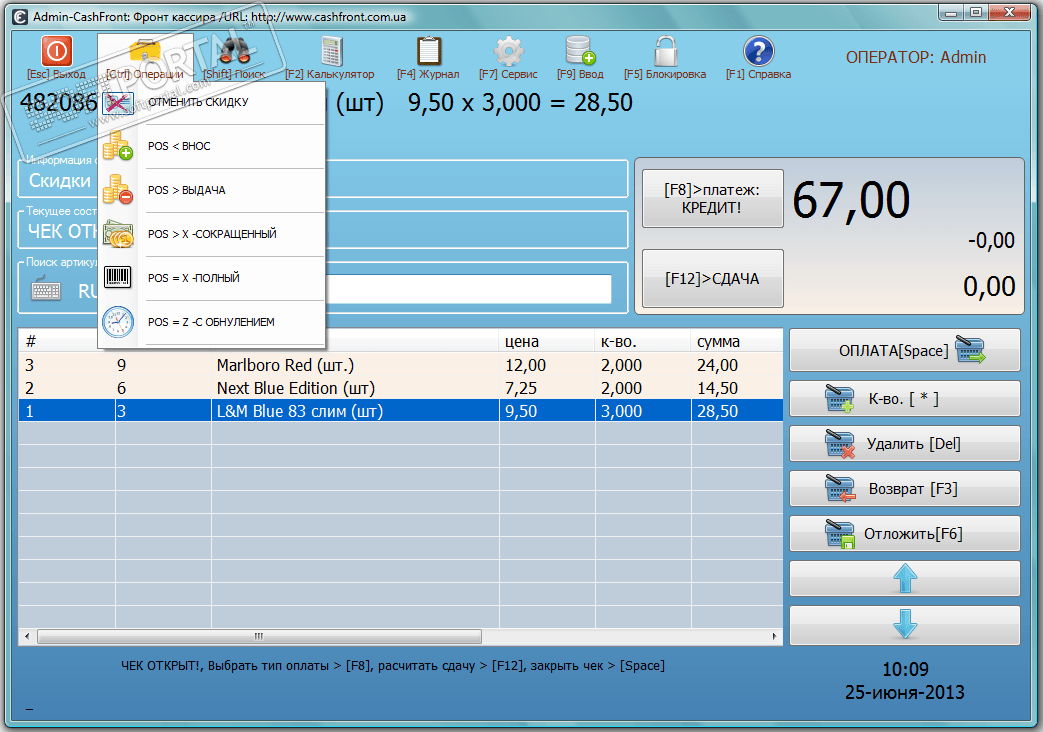Click the сумма column header
This screenshot has width=1043, height=732.
click(x=737, y=341)
